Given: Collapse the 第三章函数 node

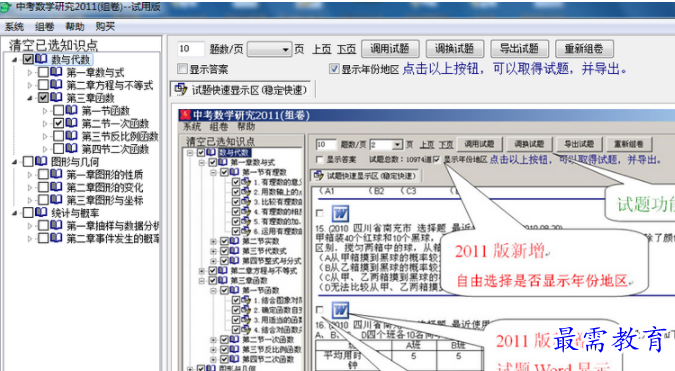Looking at the screenshot, I should [30, 98].
